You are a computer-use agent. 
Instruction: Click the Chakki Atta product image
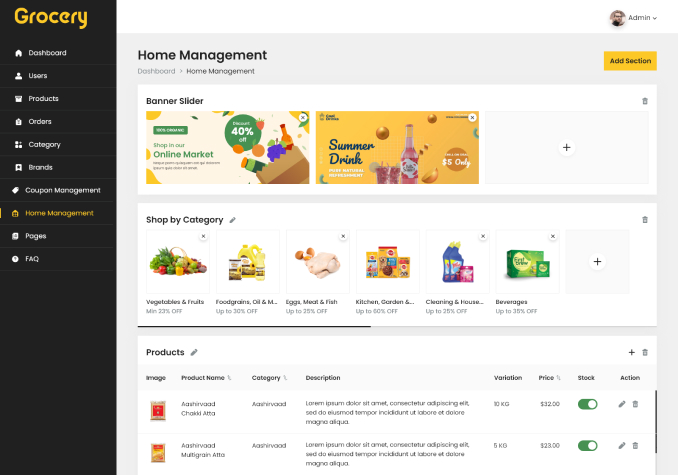(x=158, y=411)
